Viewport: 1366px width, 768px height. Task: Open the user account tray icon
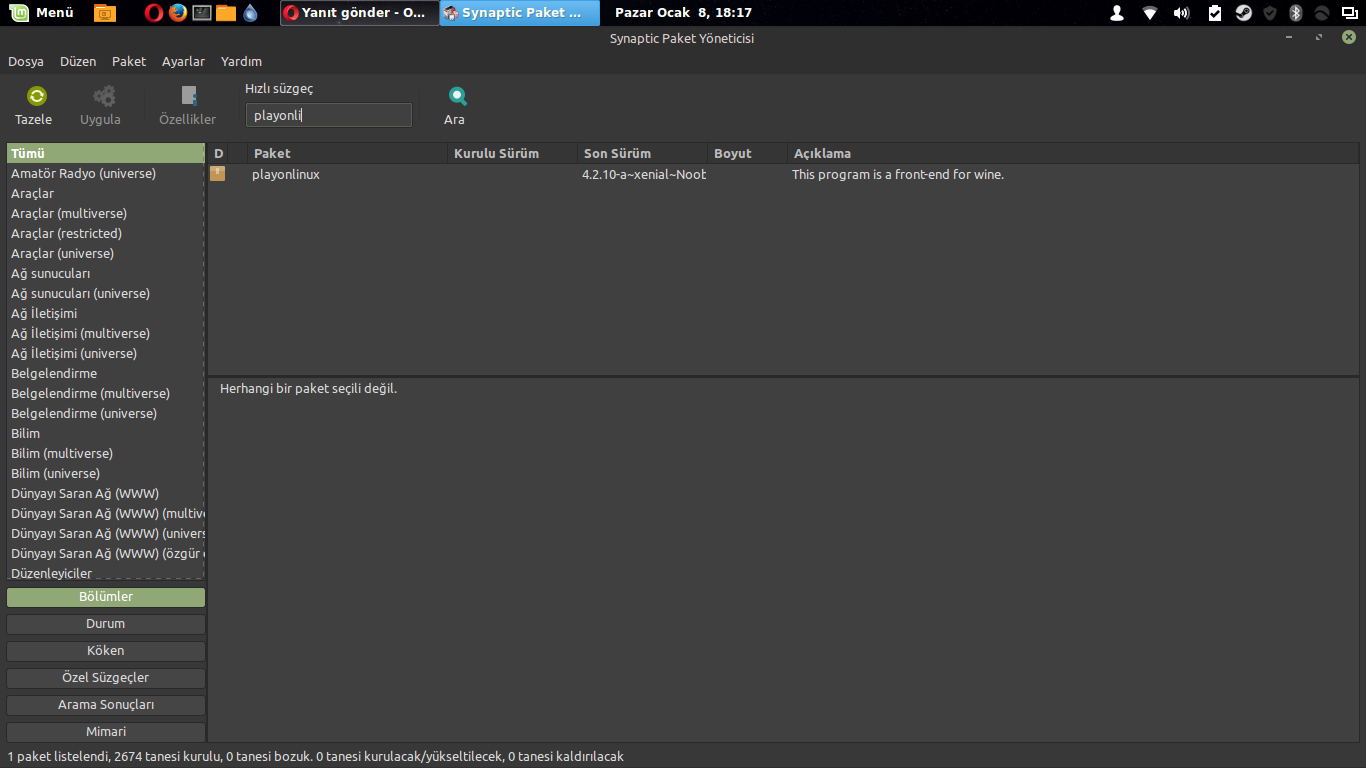(1117, 13)
